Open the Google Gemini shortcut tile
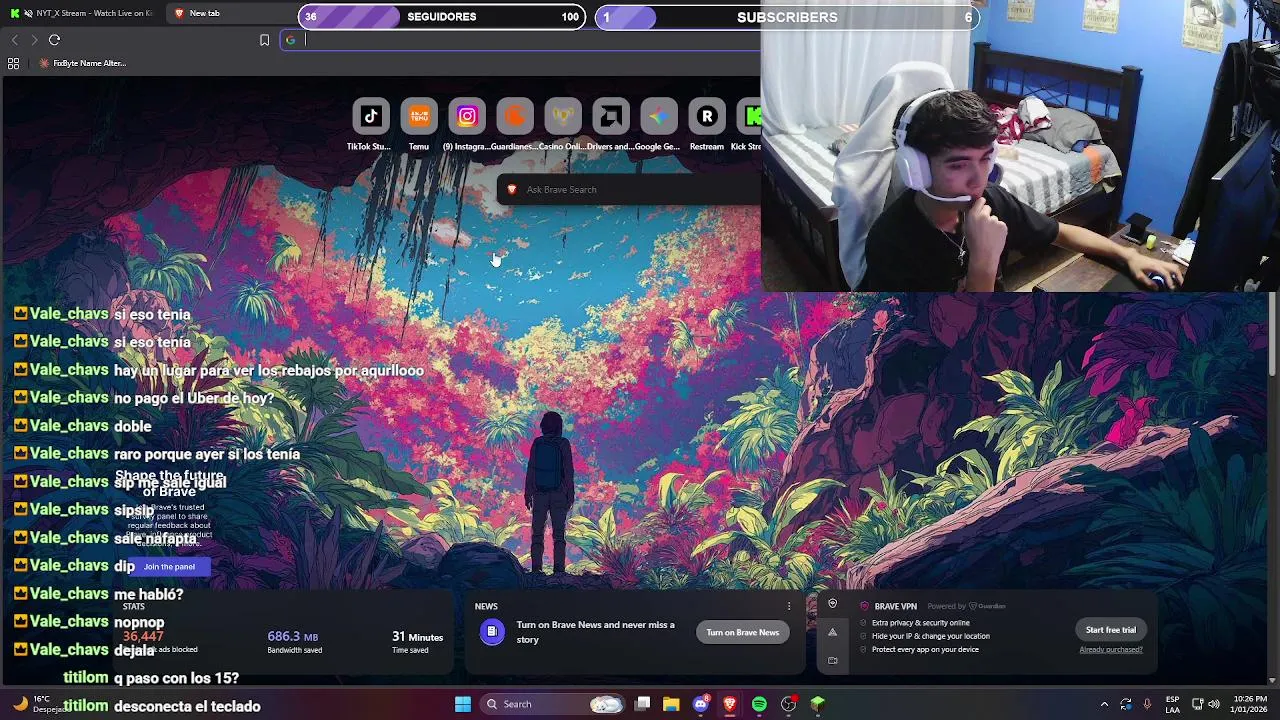Image resolution: width=1280 pixels, height=720 pixels. [659, 117]
